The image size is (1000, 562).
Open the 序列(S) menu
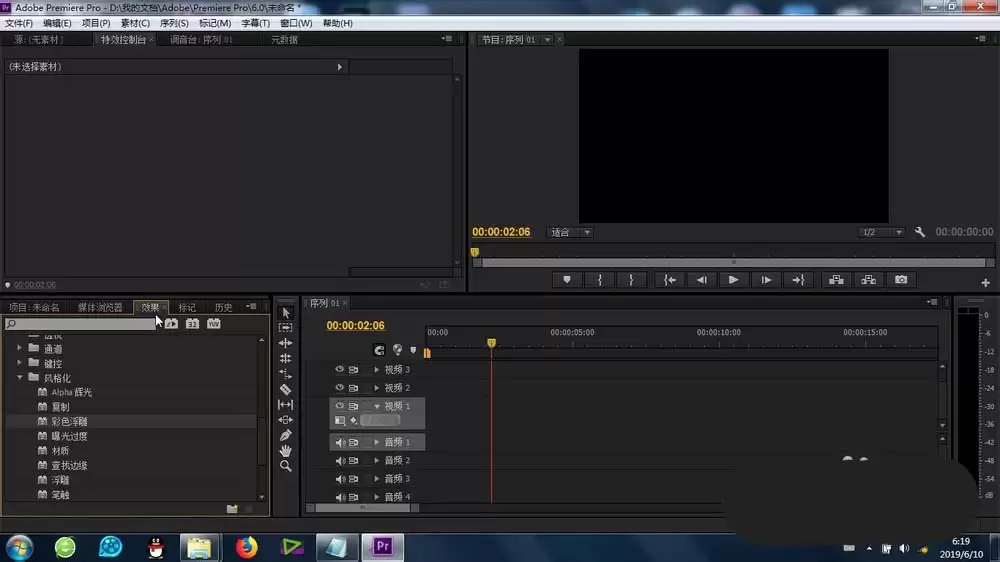(174, 23)
